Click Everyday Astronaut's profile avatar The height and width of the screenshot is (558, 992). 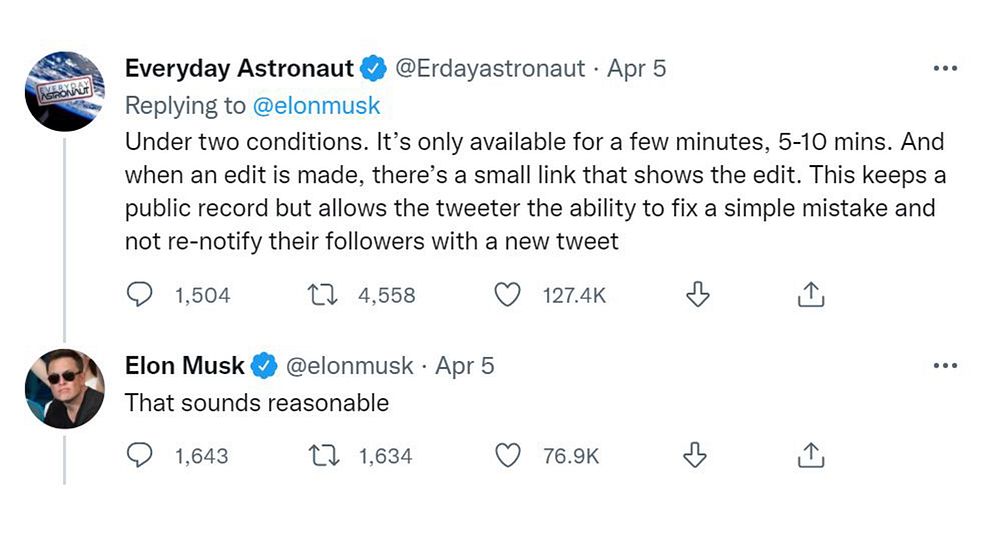point(65,91)
